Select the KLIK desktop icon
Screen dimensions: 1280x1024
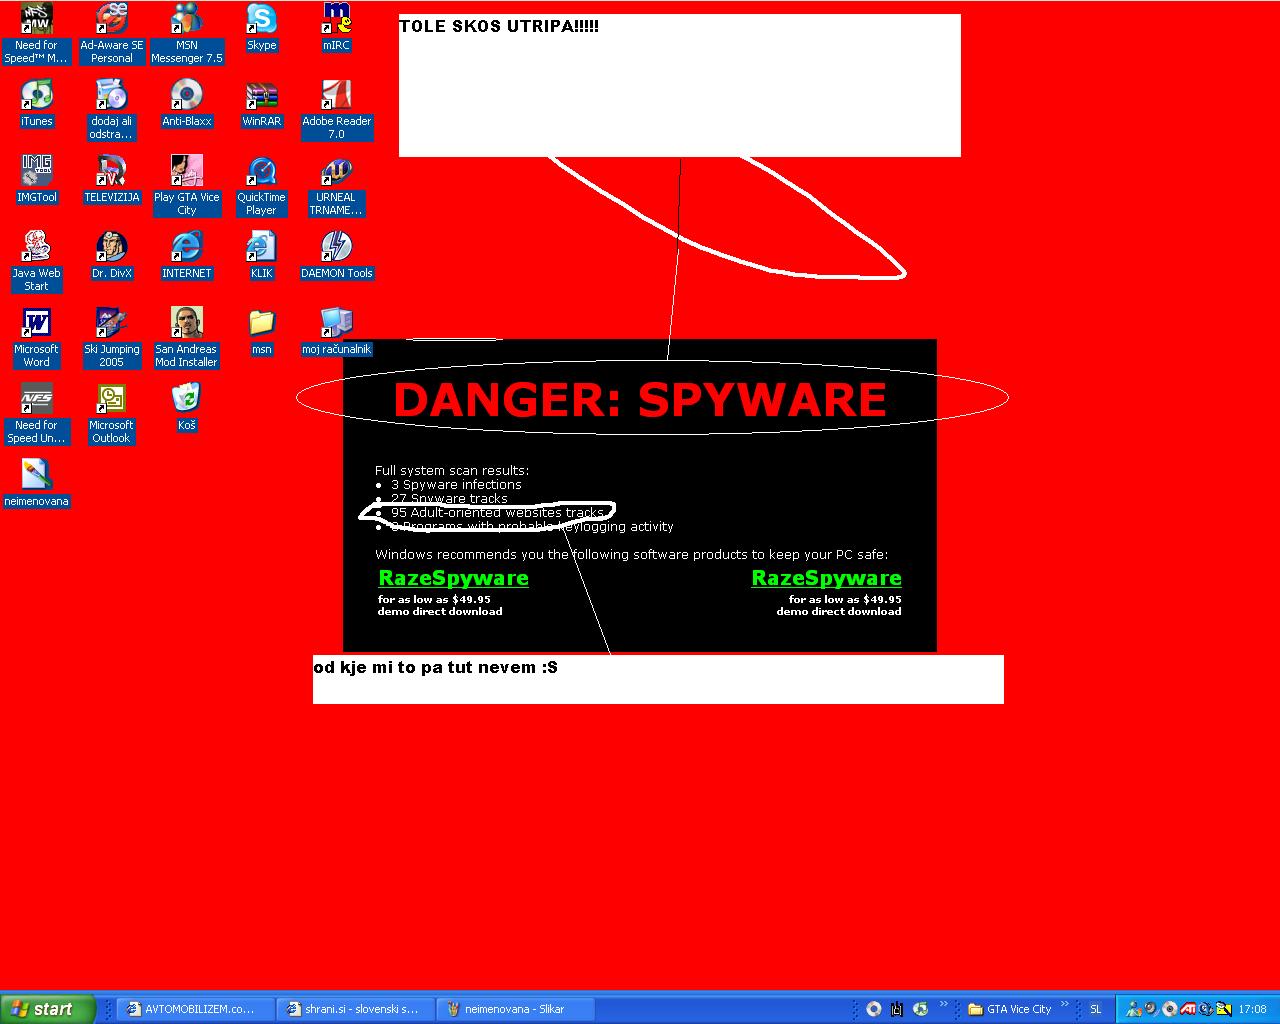point(261,255)
